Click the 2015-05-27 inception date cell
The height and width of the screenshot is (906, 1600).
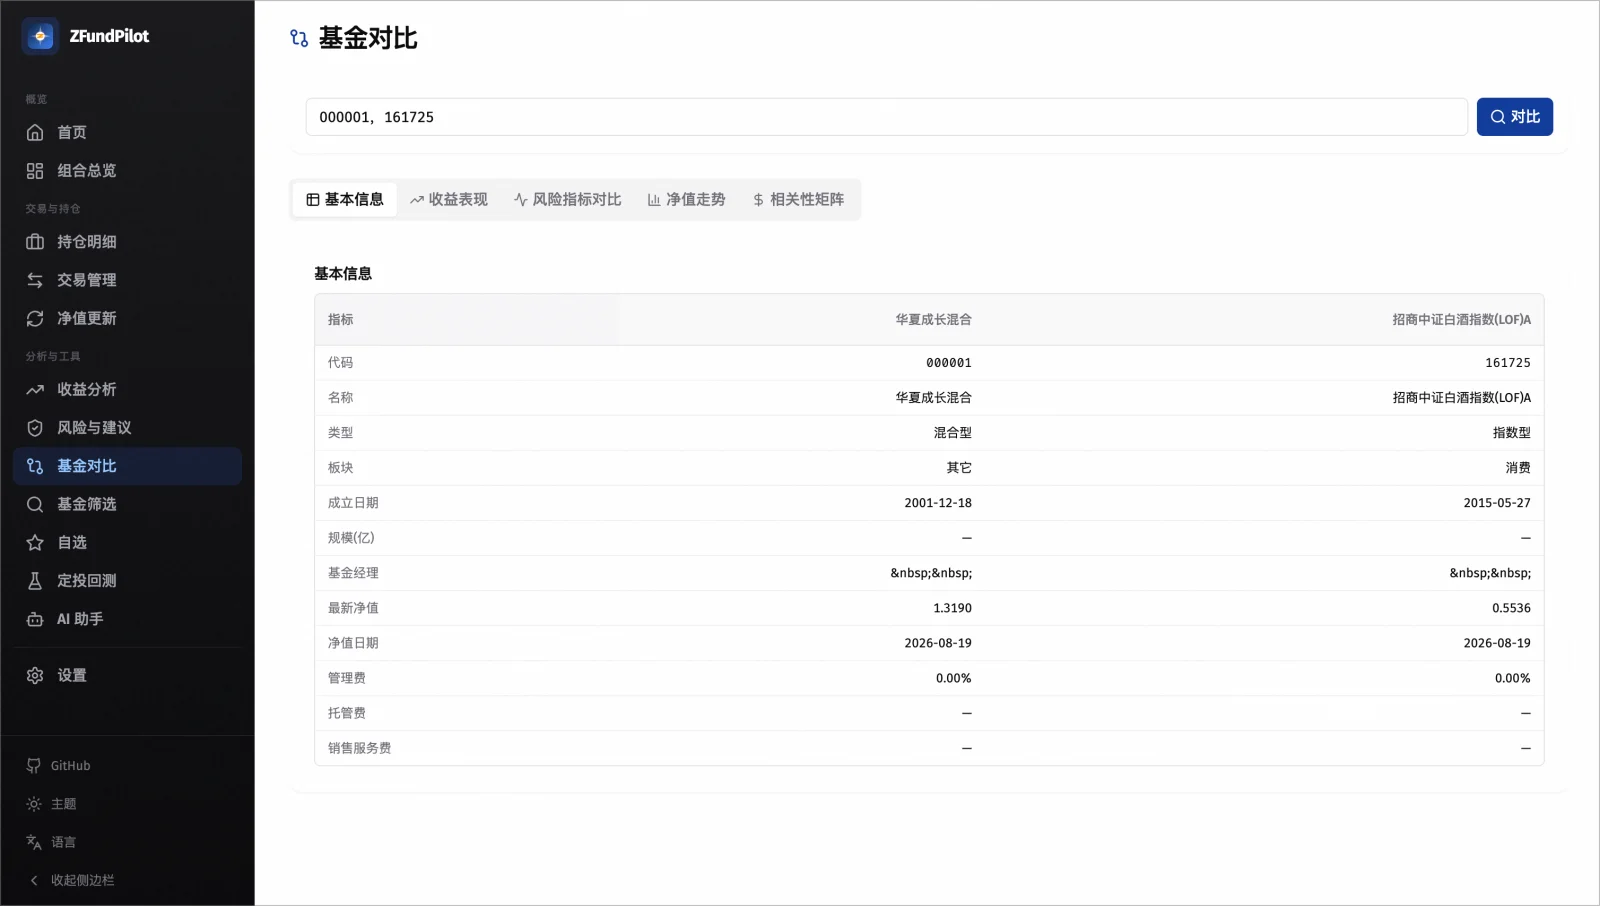click(x=1497, y=503)
